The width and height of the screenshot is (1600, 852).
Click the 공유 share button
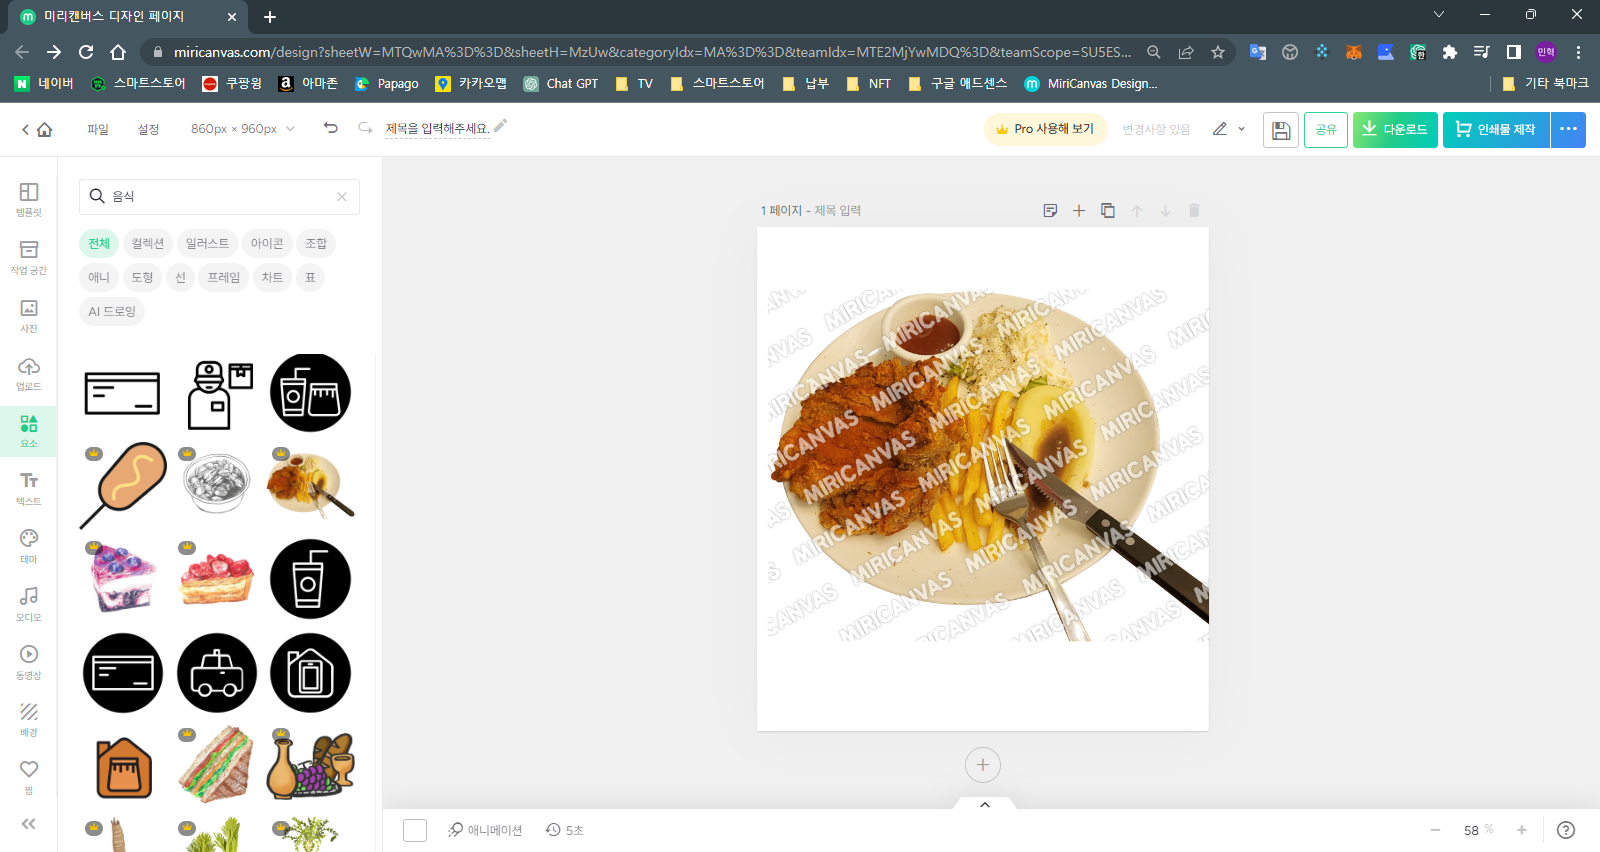coord(1326,130)
